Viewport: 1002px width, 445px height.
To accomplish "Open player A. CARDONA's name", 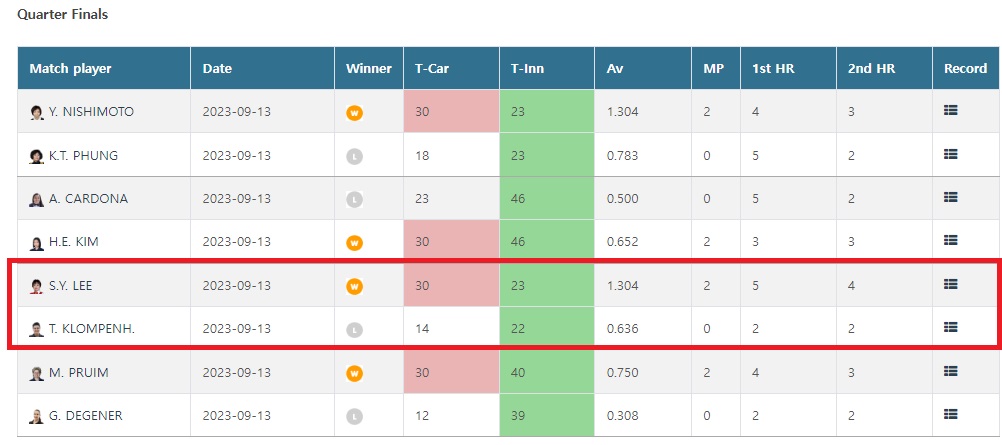I will (x=88, y=198).
